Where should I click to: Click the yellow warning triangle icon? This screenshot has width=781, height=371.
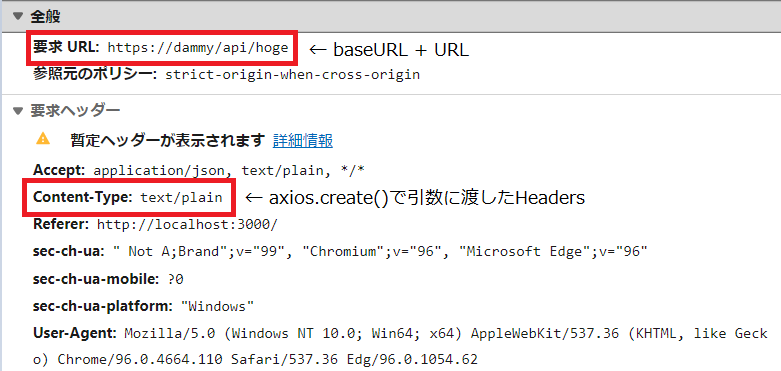[x=43, y=138]
